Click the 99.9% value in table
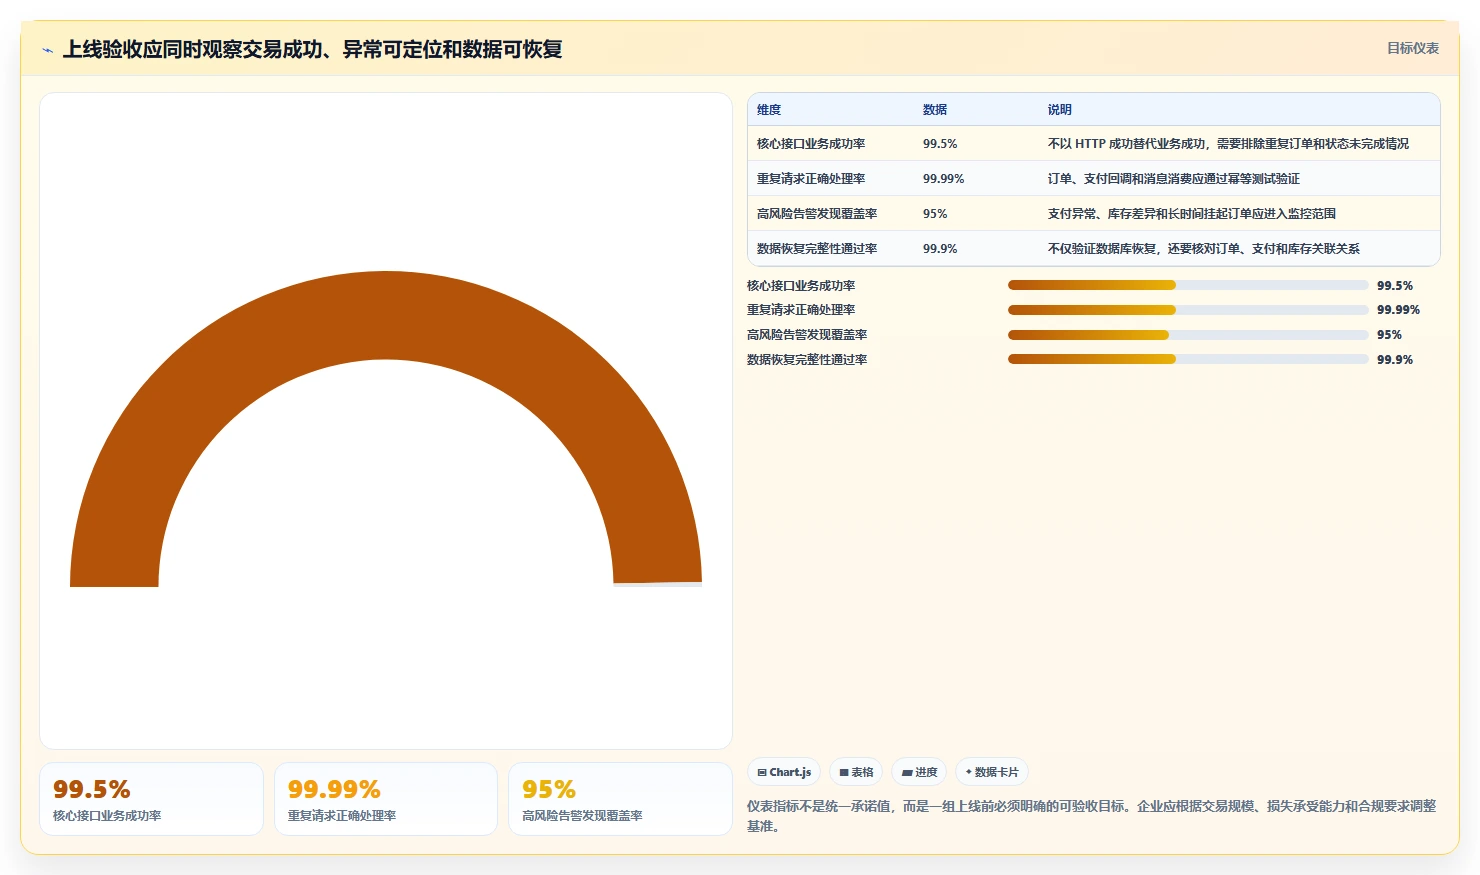1480x875 pixels. pos(940,249)
